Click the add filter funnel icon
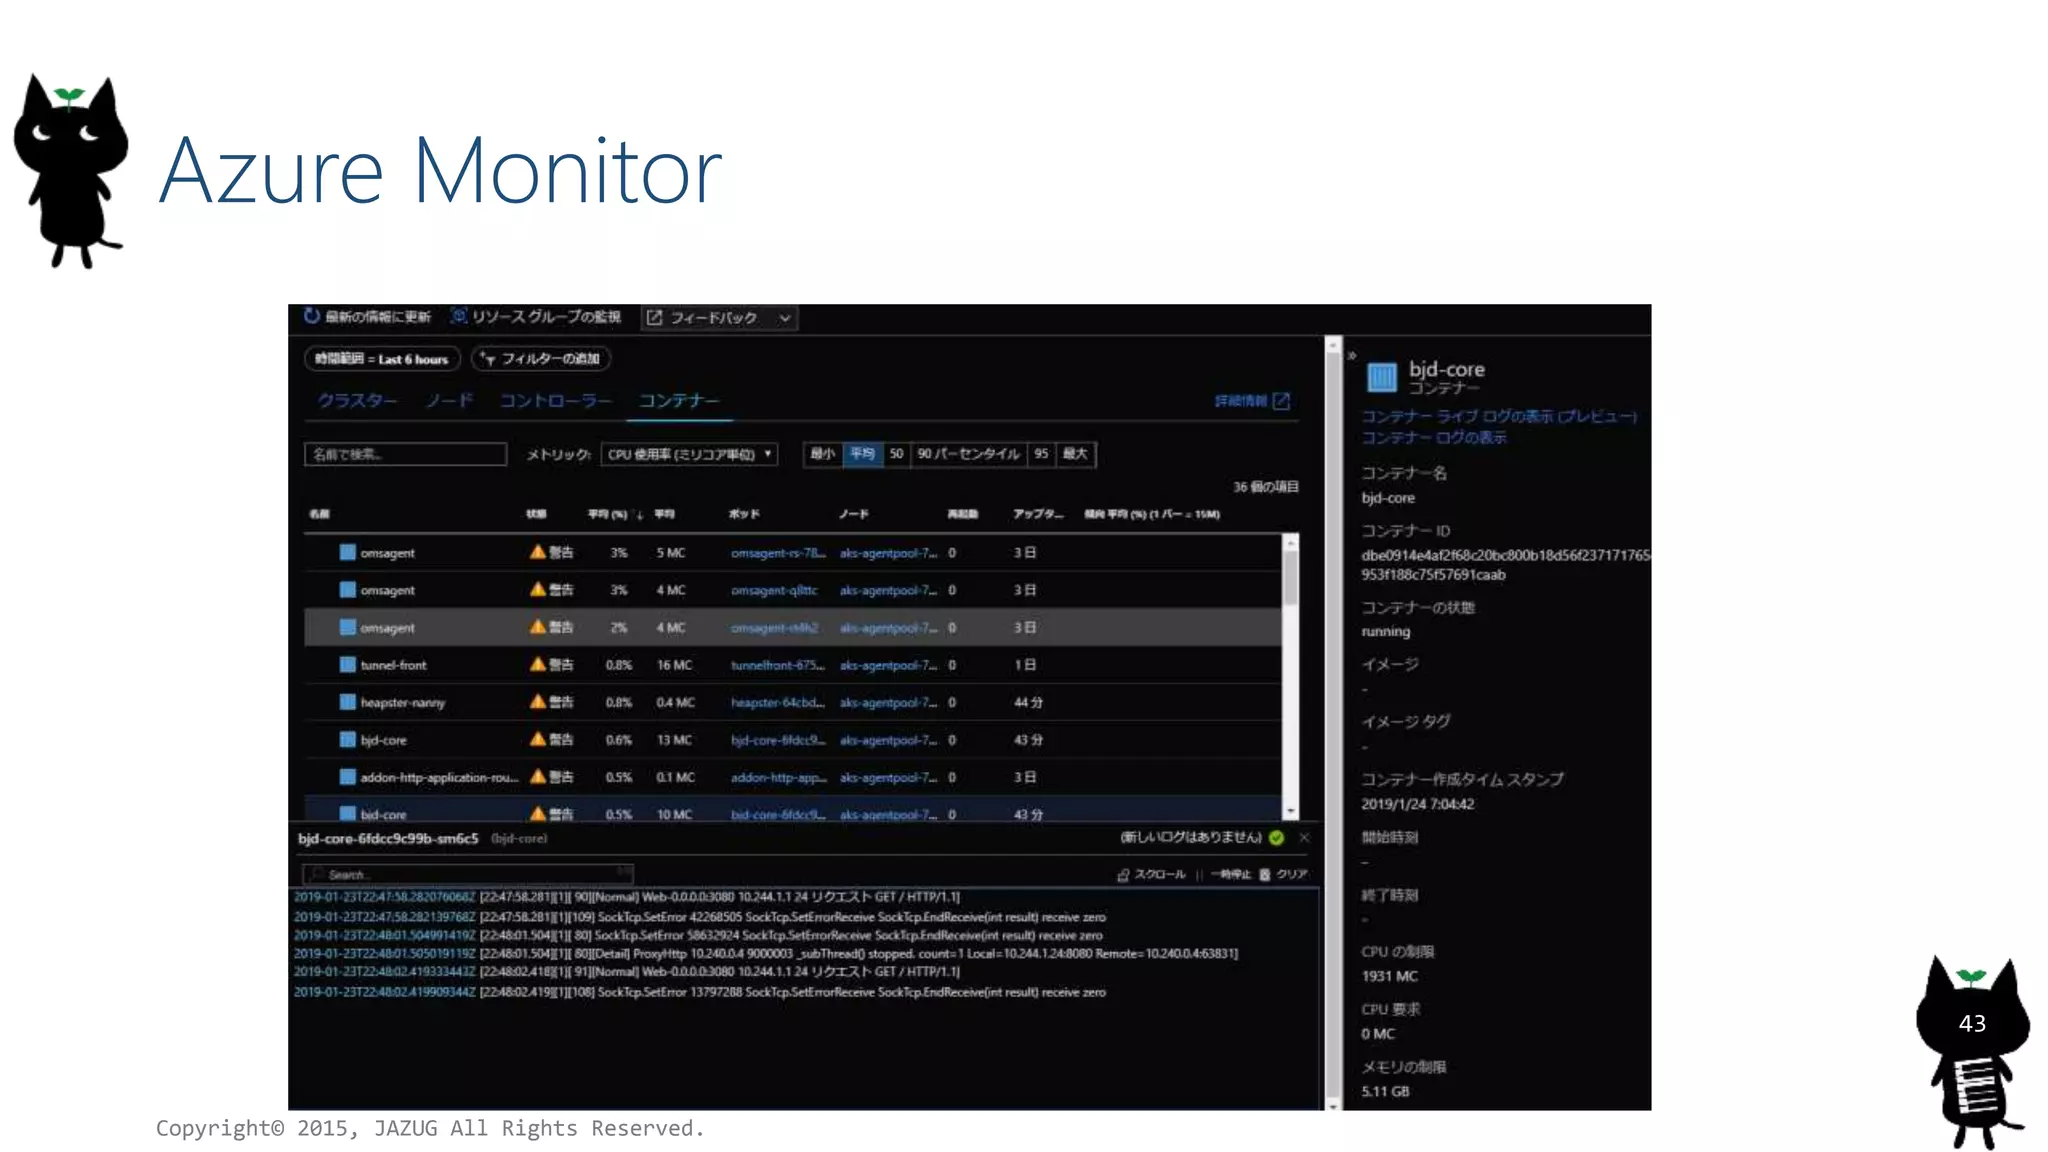 pyautogui.click(x=488, y=359)
